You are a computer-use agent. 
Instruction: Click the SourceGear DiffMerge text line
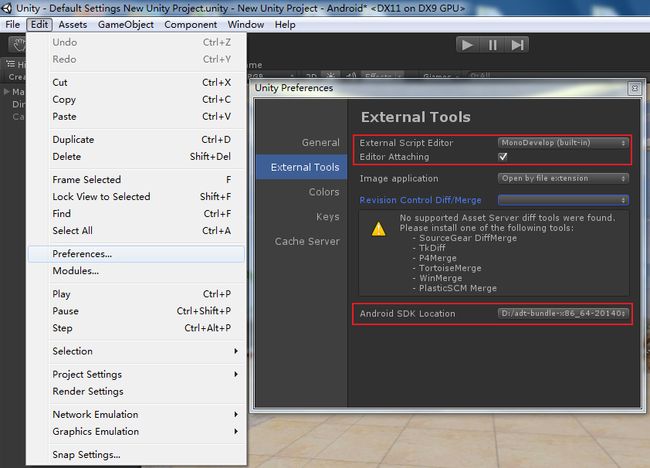[x=468, y=238]
